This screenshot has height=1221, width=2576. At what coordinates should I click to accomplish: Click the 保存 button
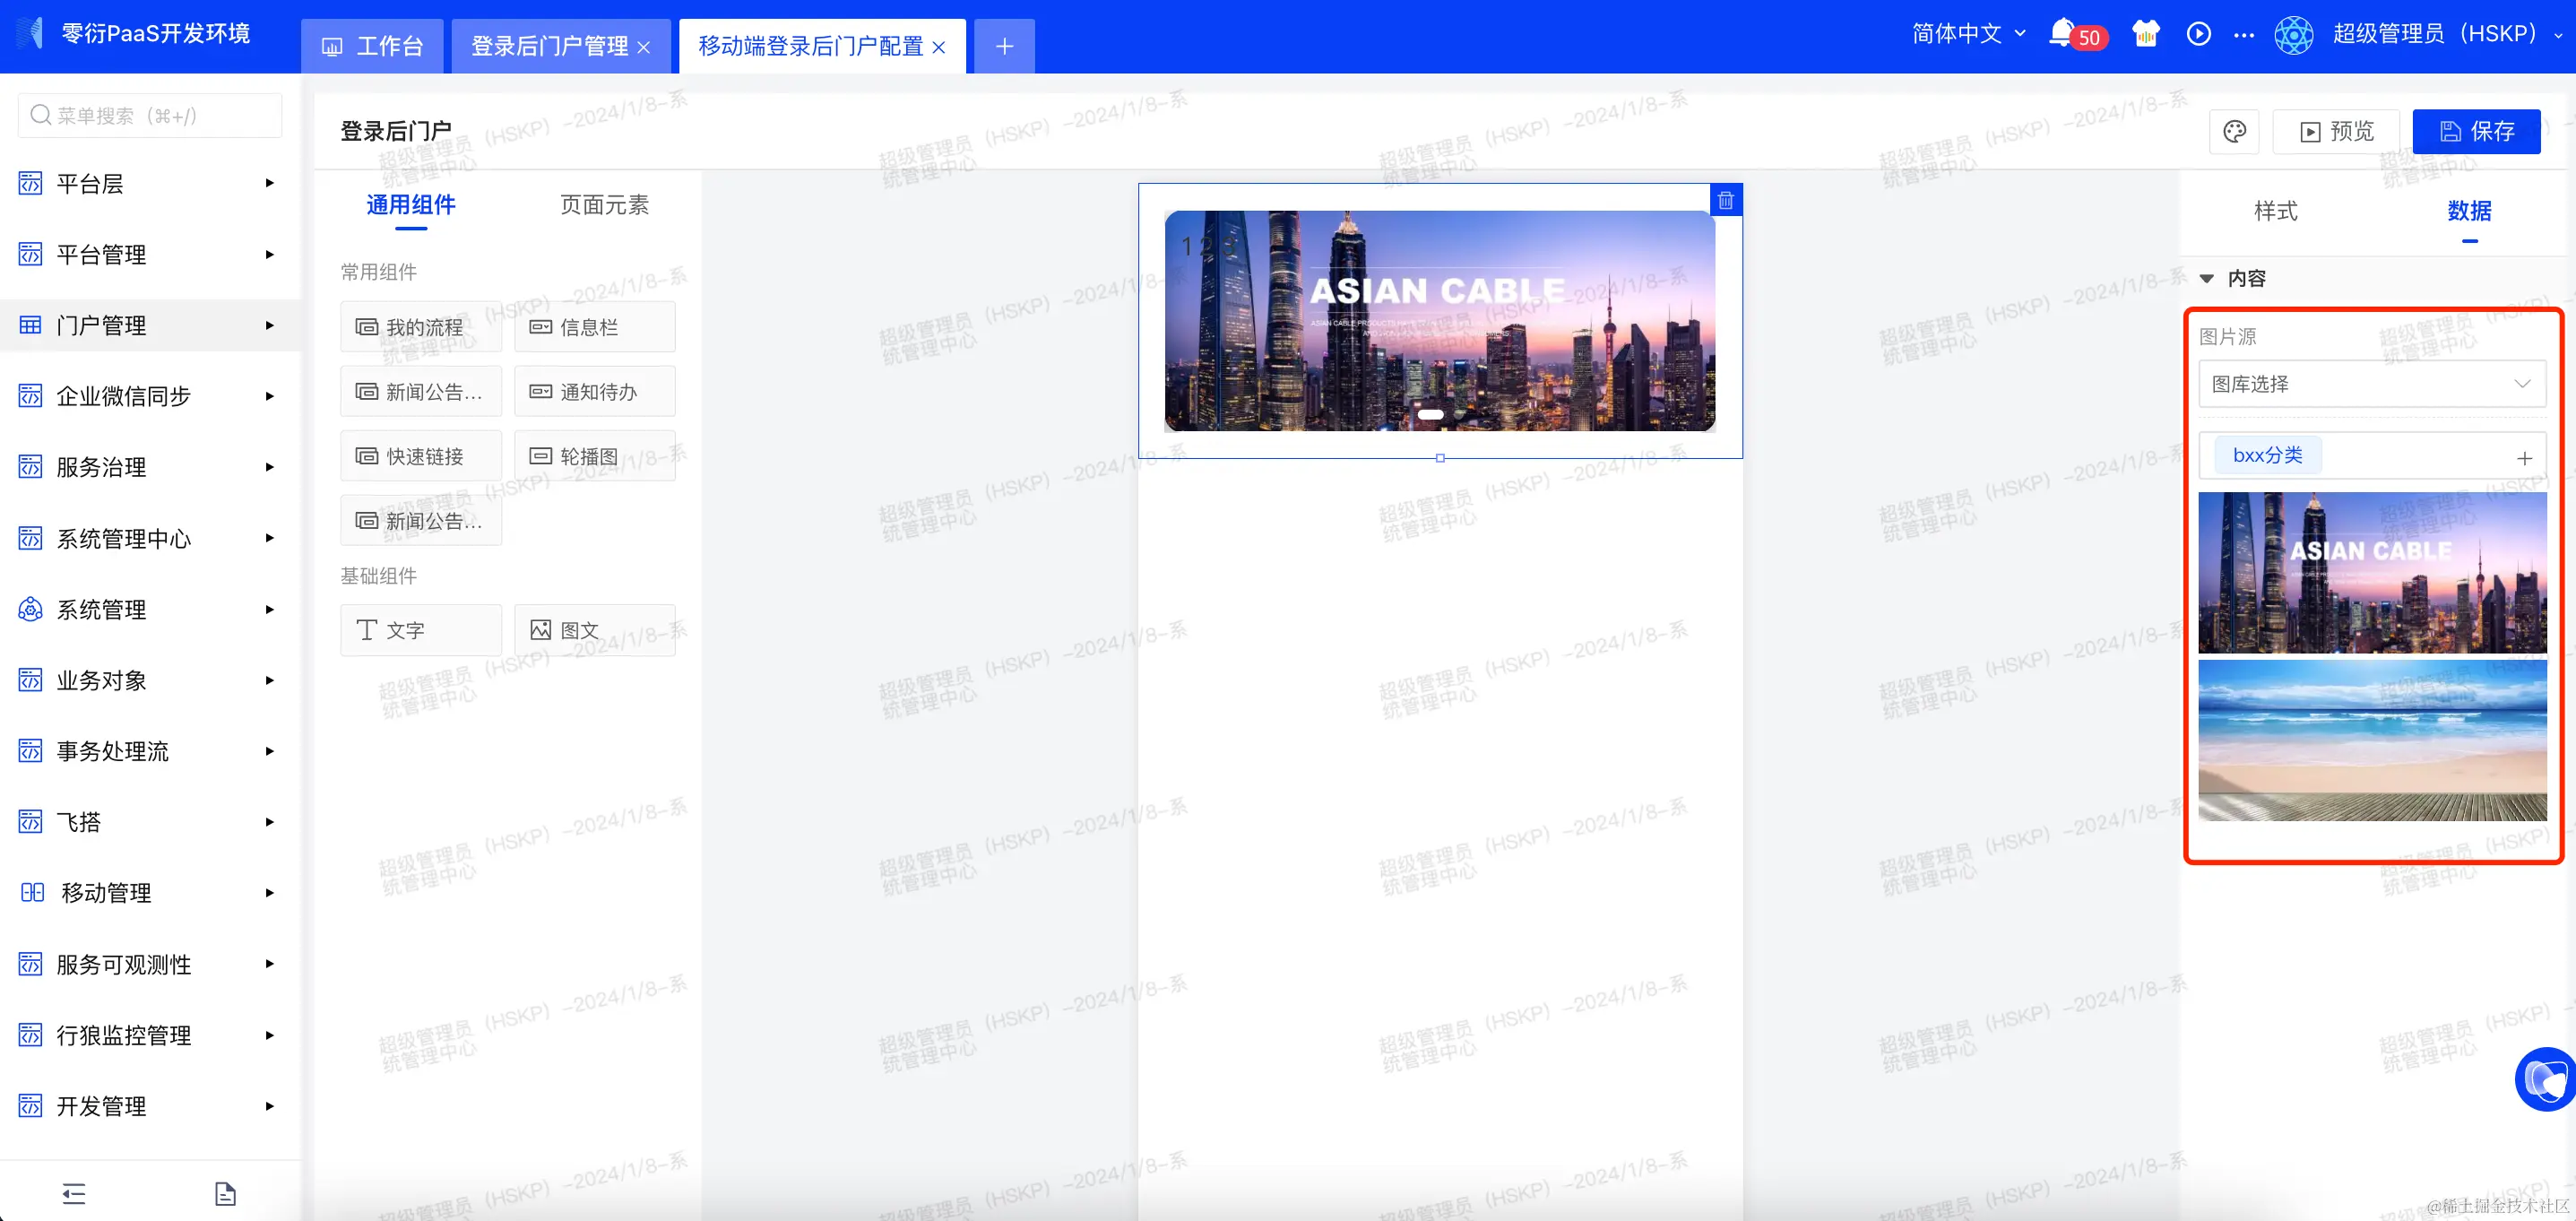click(x=2476, y=131)
